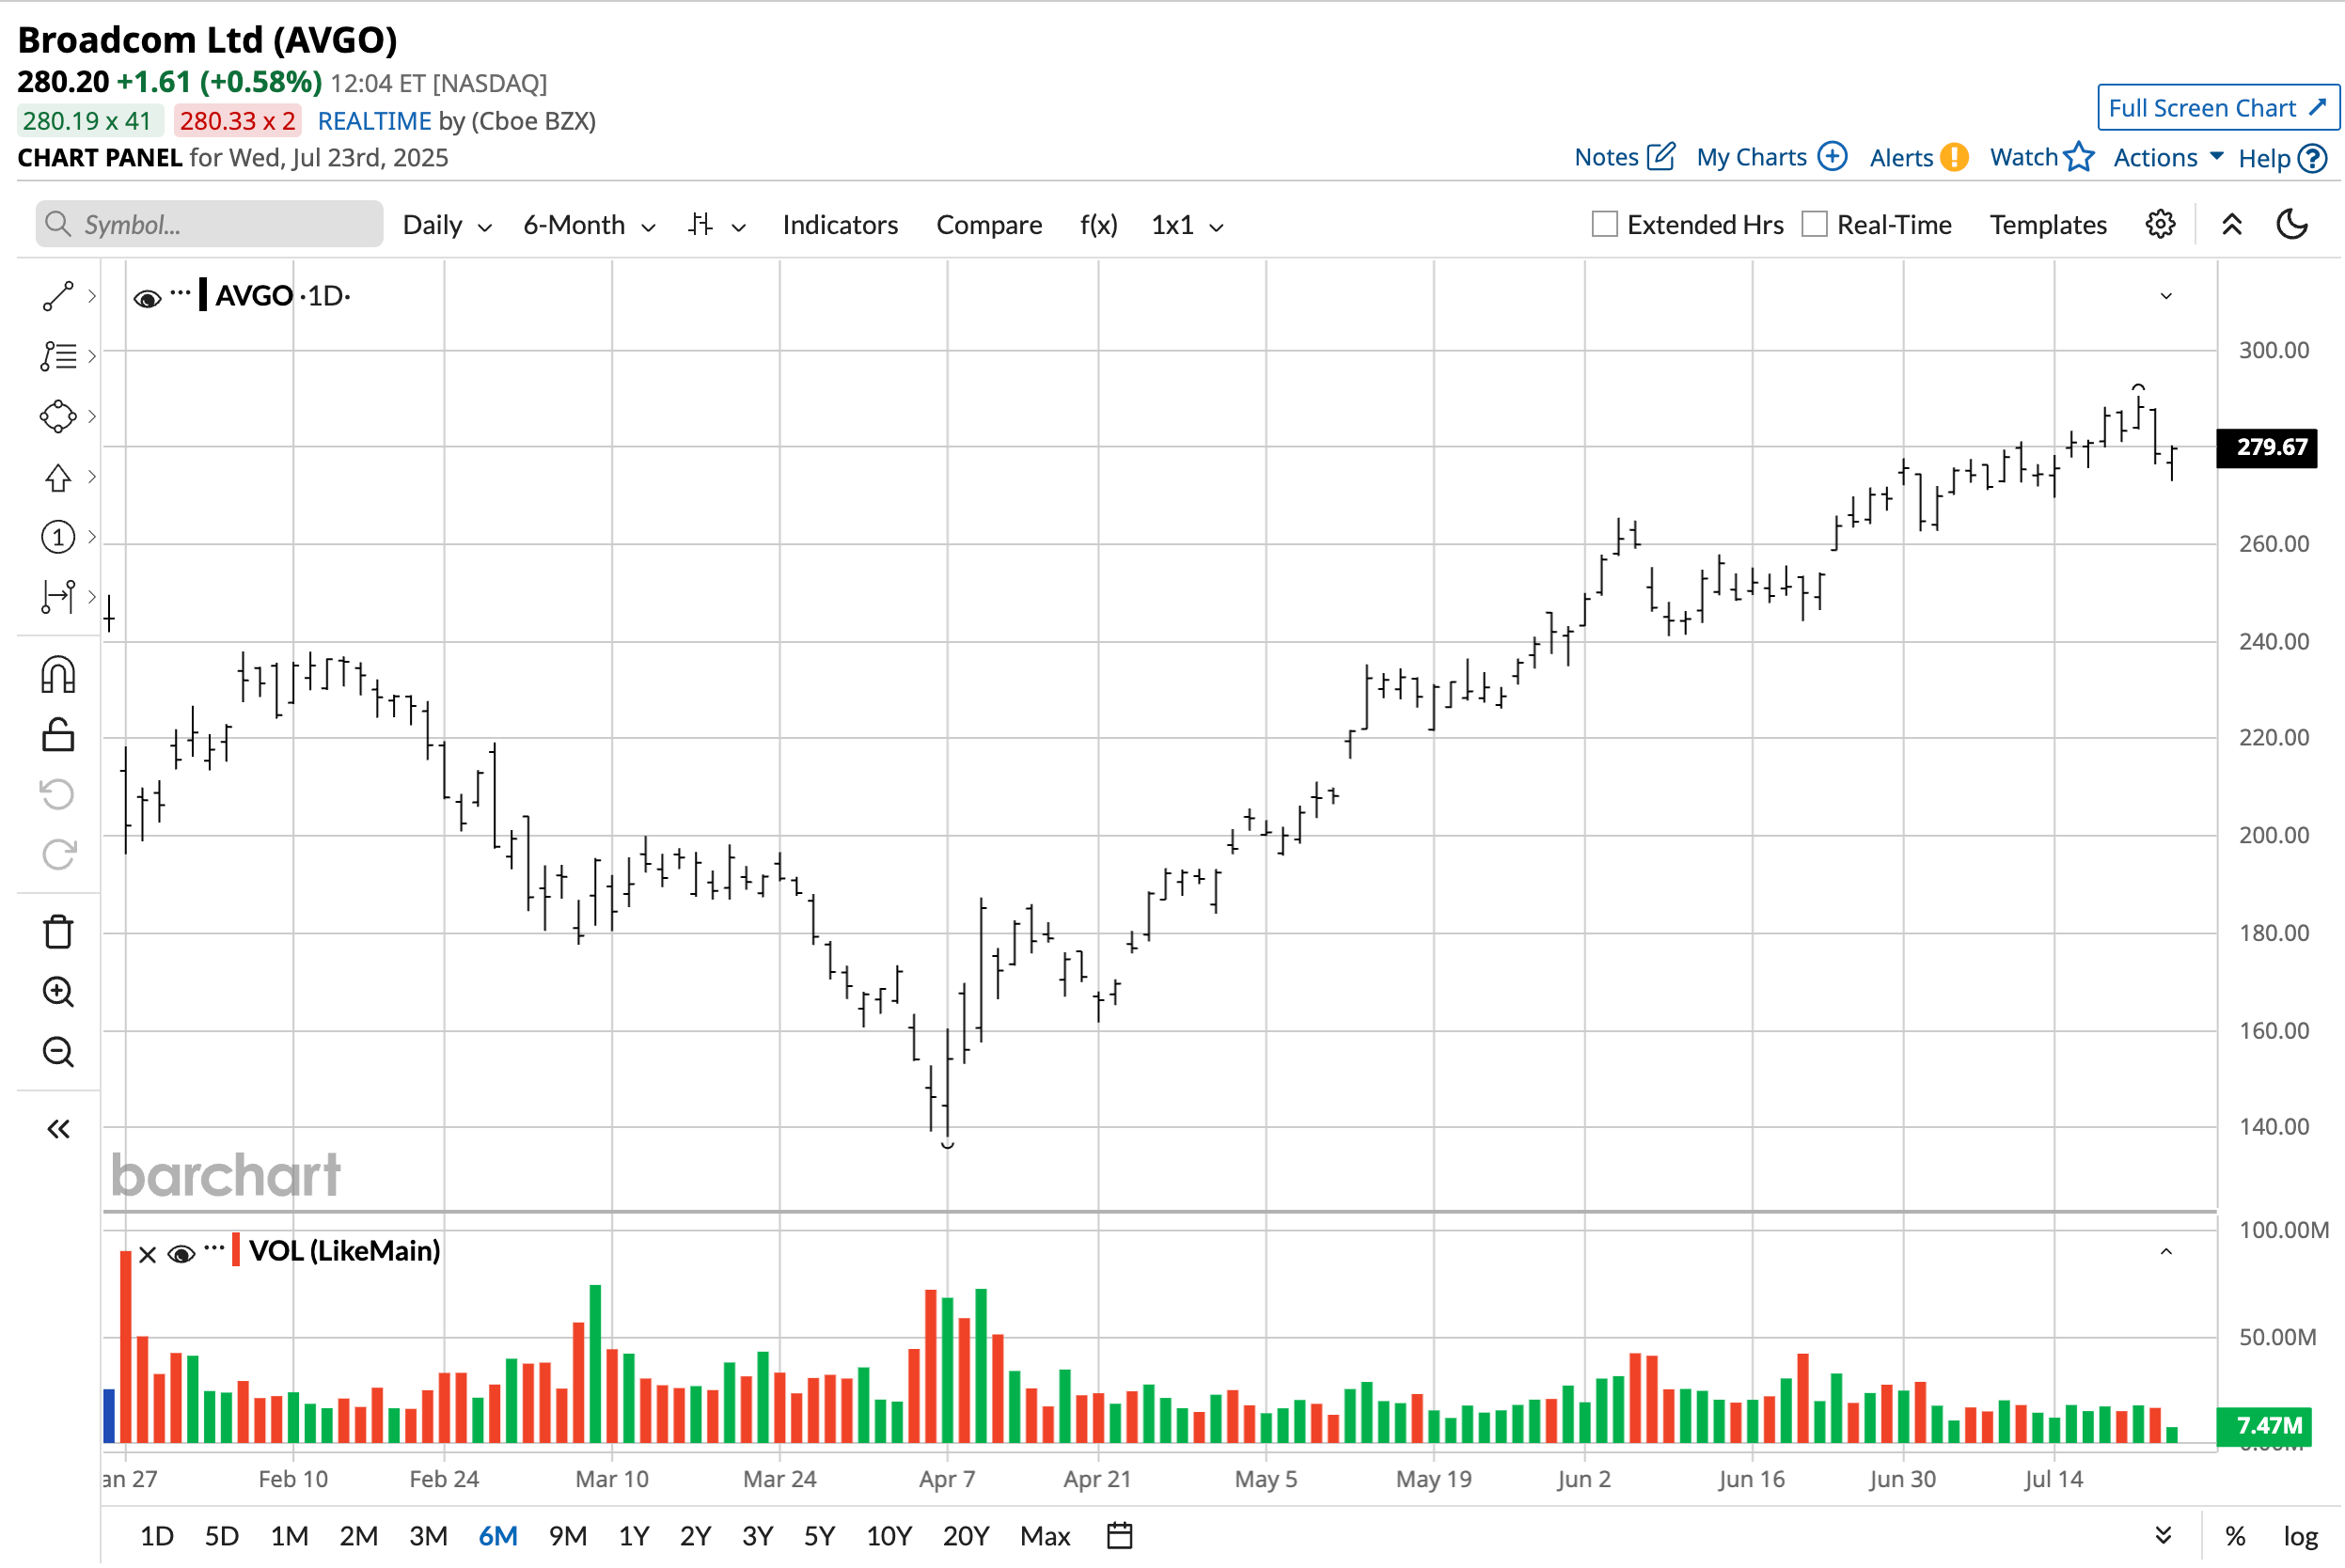Open the f(x) expressions menu

[1098, 224]
